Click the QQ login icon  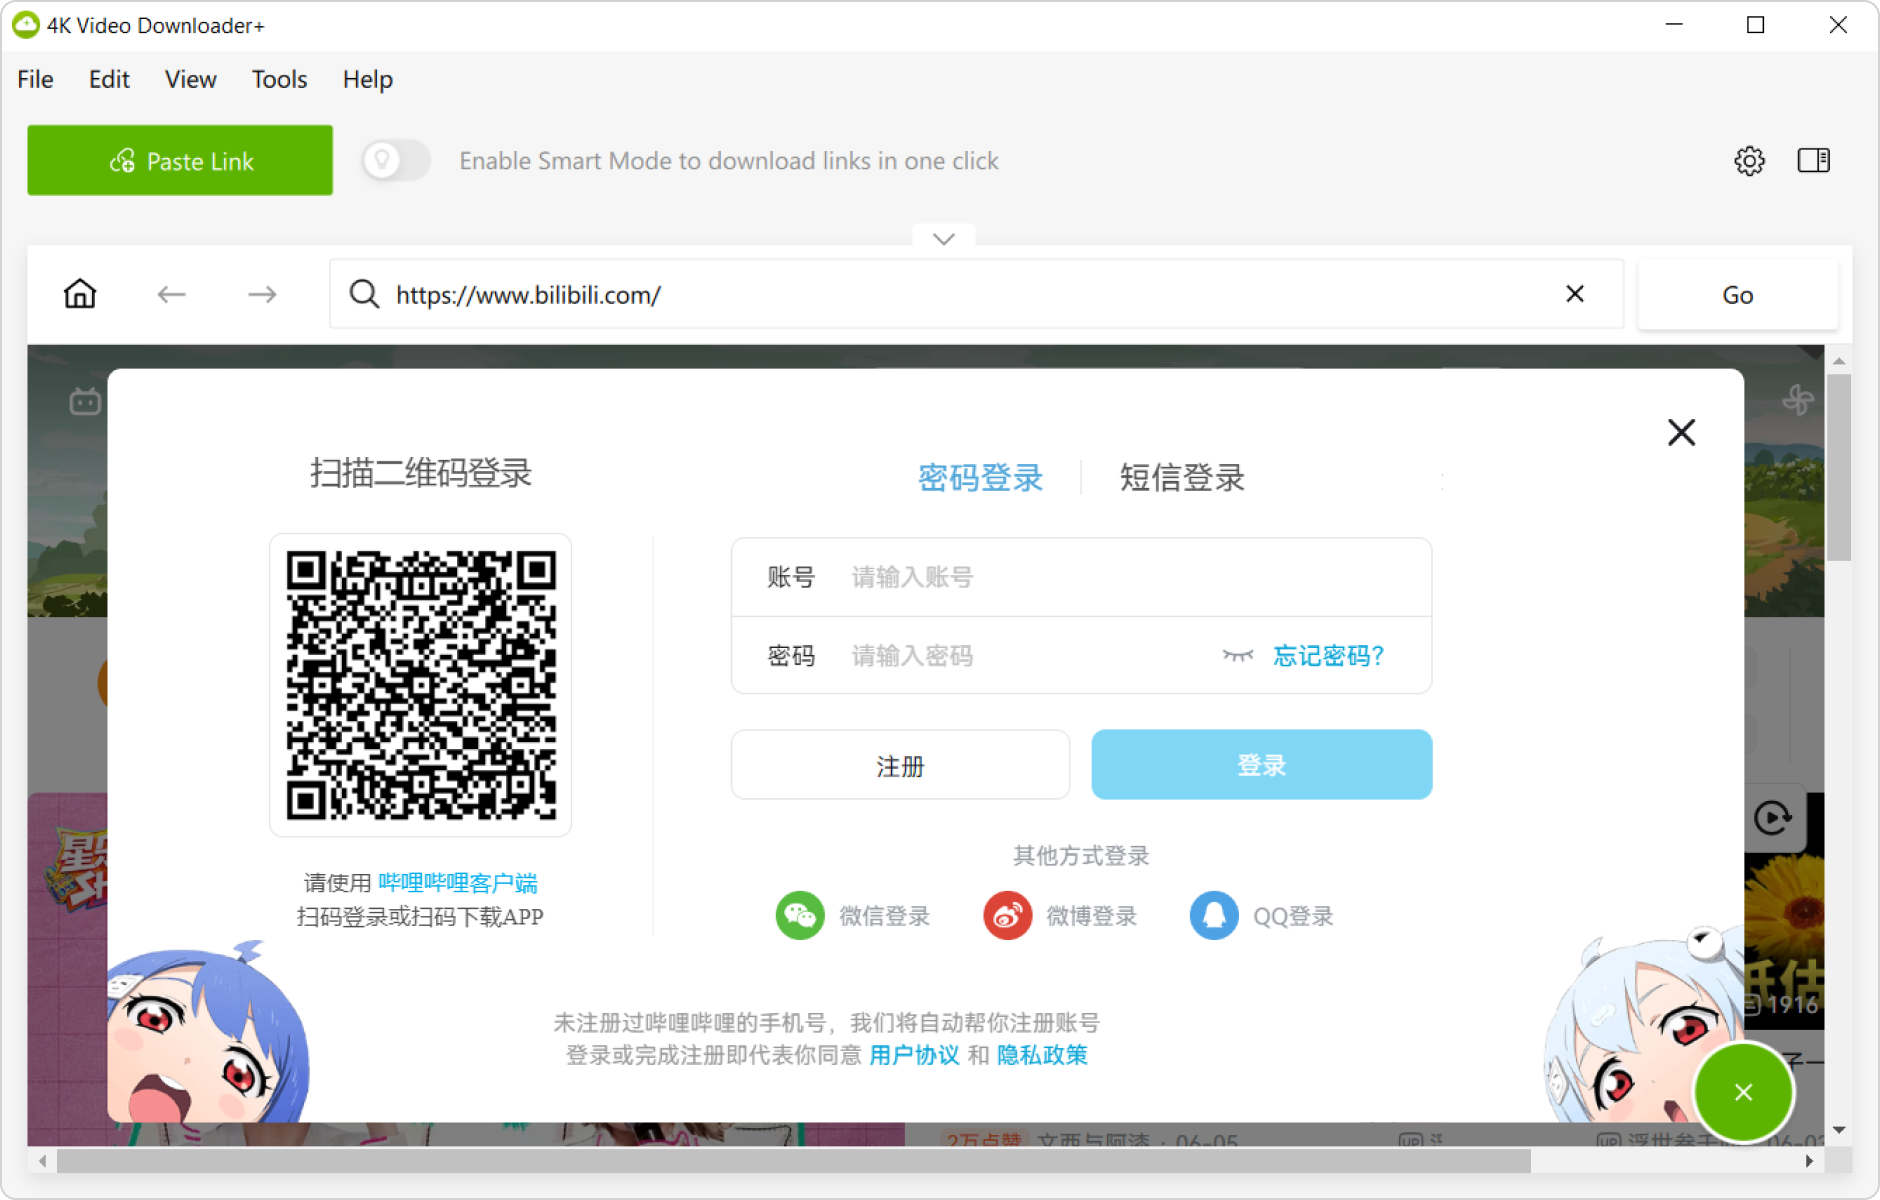[1214, 915]
